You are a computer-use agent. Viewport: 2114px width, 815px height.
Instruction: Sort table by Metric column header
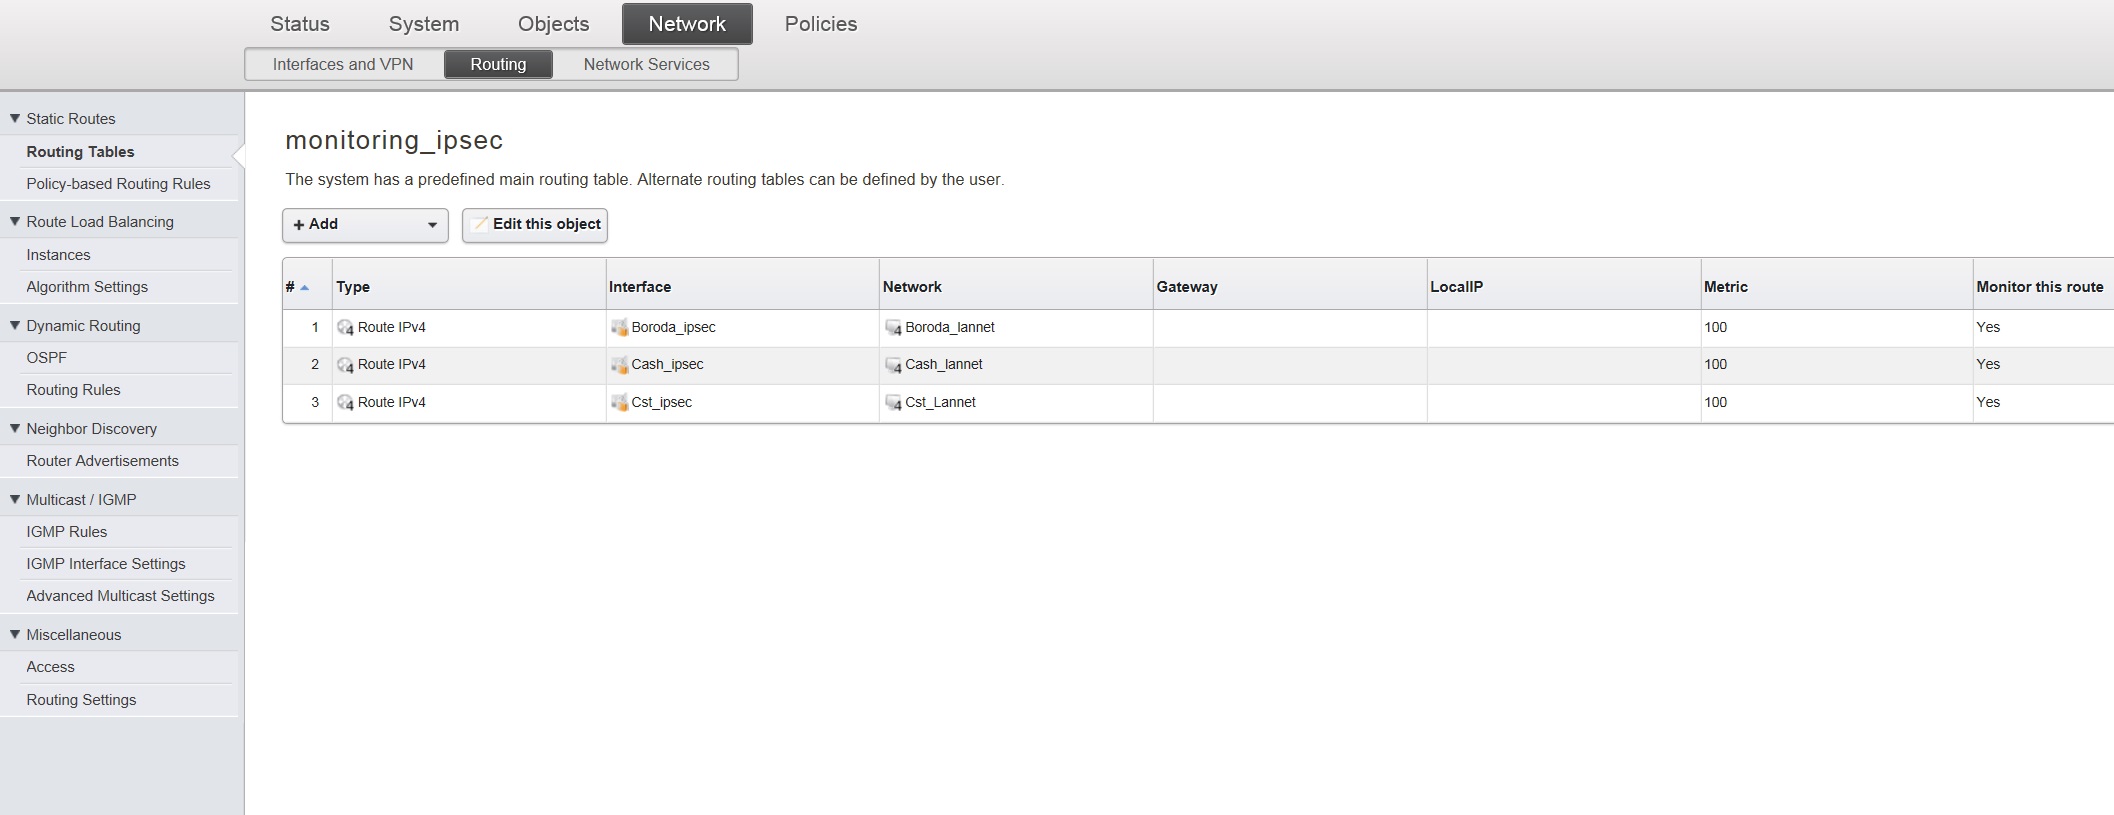coord(1726,287)
